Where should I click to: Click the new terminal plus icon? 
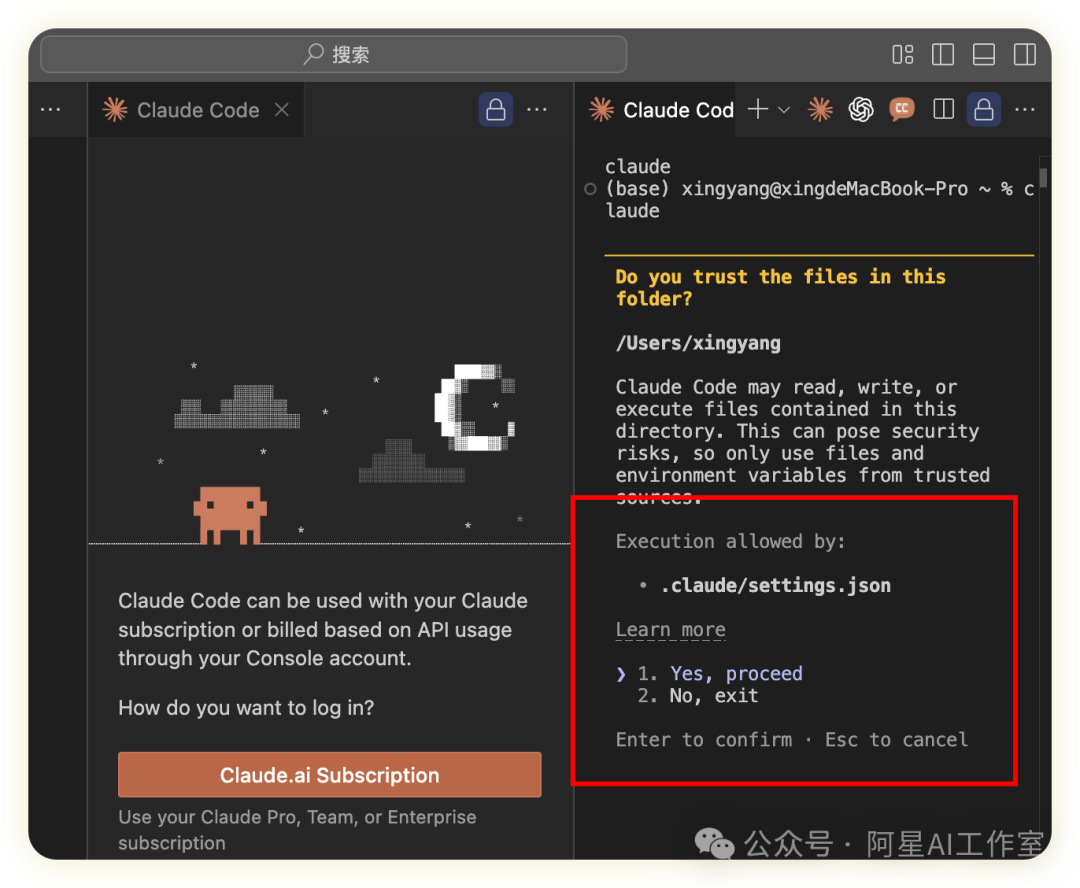[758, 110]
